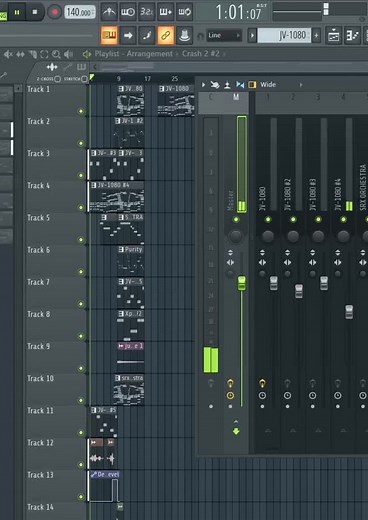Viewport: 368px width, 520px height.
Task: Pause playback with the transport pause button
Action: pyautogui.click(x=16, y=12)
